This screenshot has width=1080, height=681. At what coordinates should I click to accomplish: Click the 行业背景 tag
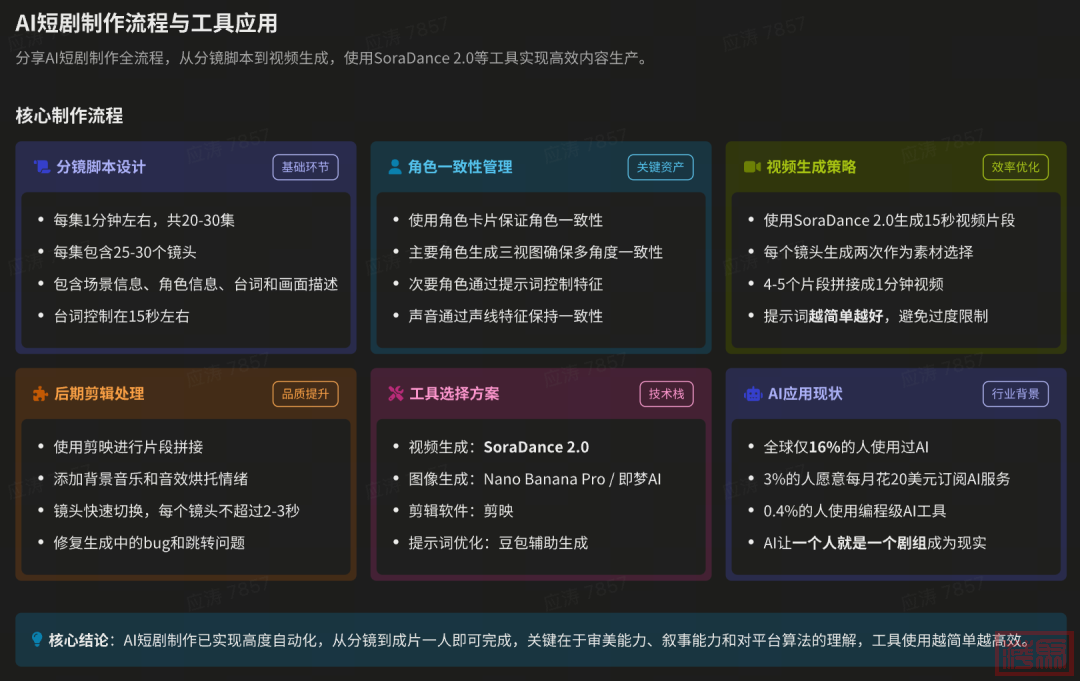click(x=1015, y=394)
